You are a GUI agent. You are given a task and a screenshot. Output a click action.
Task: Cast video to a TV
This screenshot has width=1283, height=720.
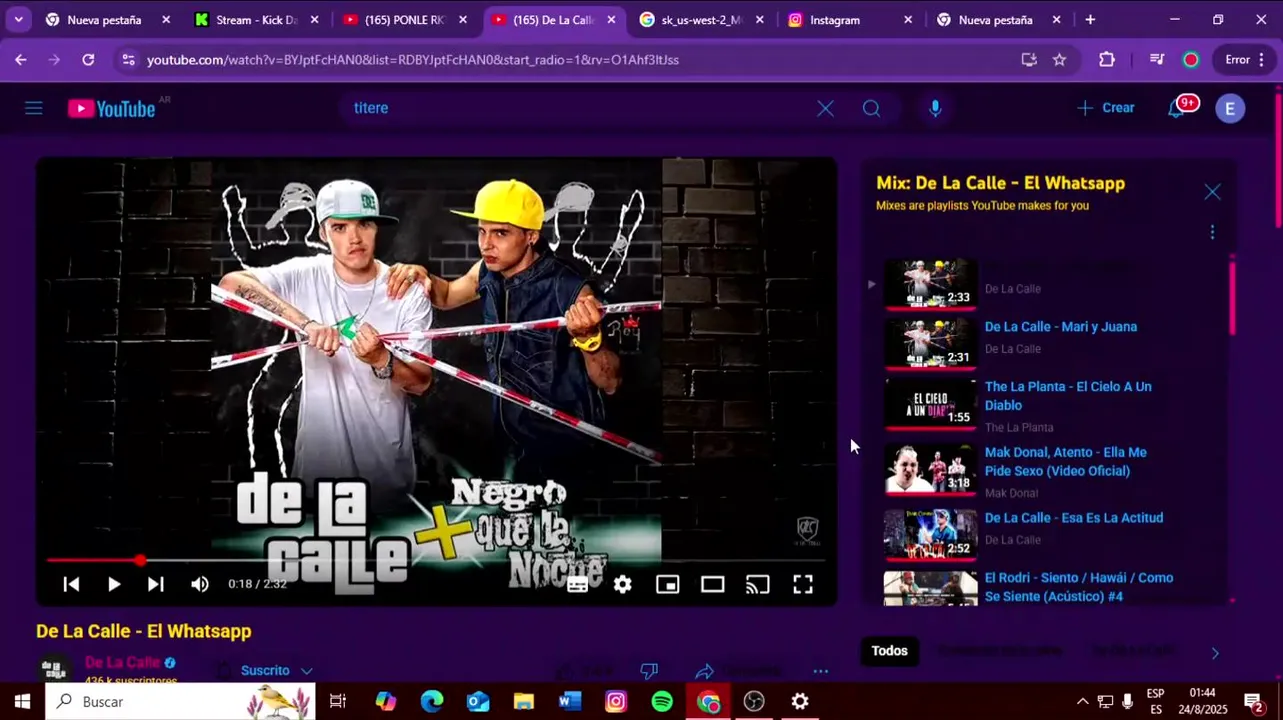pyautogui.click(x=757, y=584)
